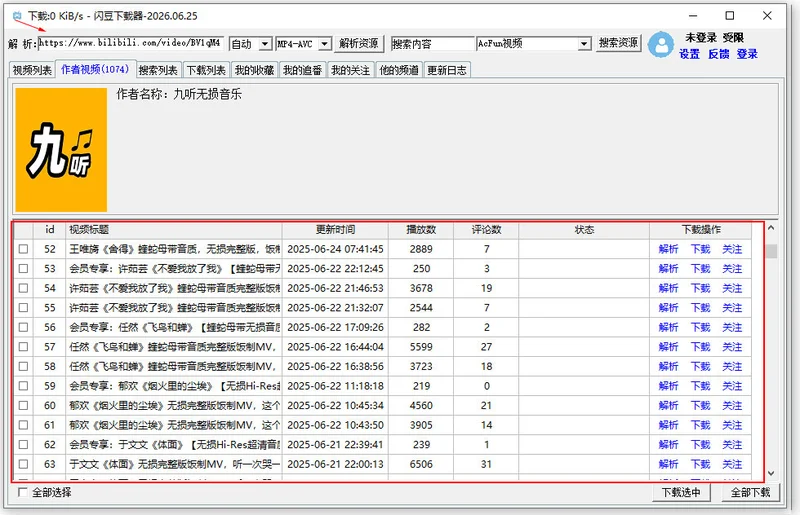Screen dimensions: 800x515
Task: Click the table scrollbar up arrow
Action: [771, 228]
